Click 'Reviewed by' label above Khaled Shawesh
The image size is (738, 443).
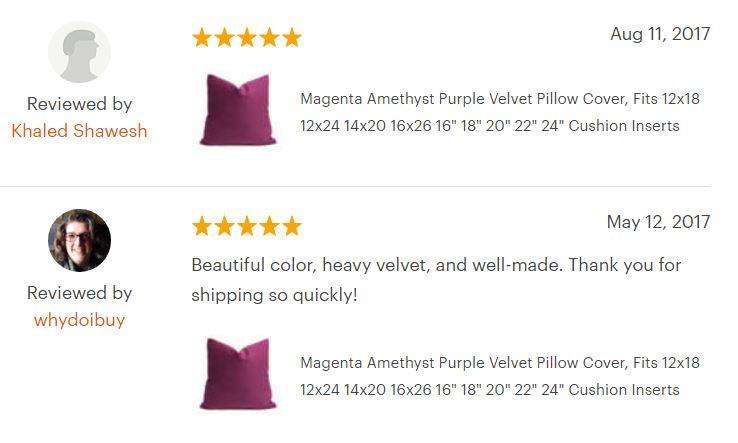80,104
